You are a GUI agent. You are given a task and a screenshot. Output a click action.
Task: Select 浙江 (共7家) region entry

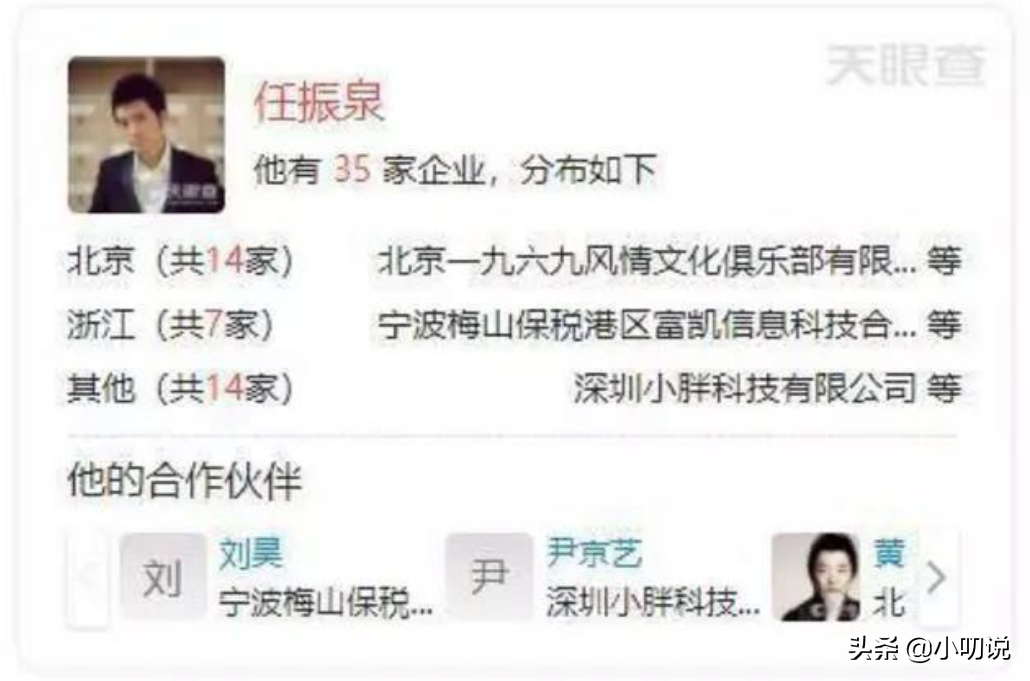coord(171,324)
